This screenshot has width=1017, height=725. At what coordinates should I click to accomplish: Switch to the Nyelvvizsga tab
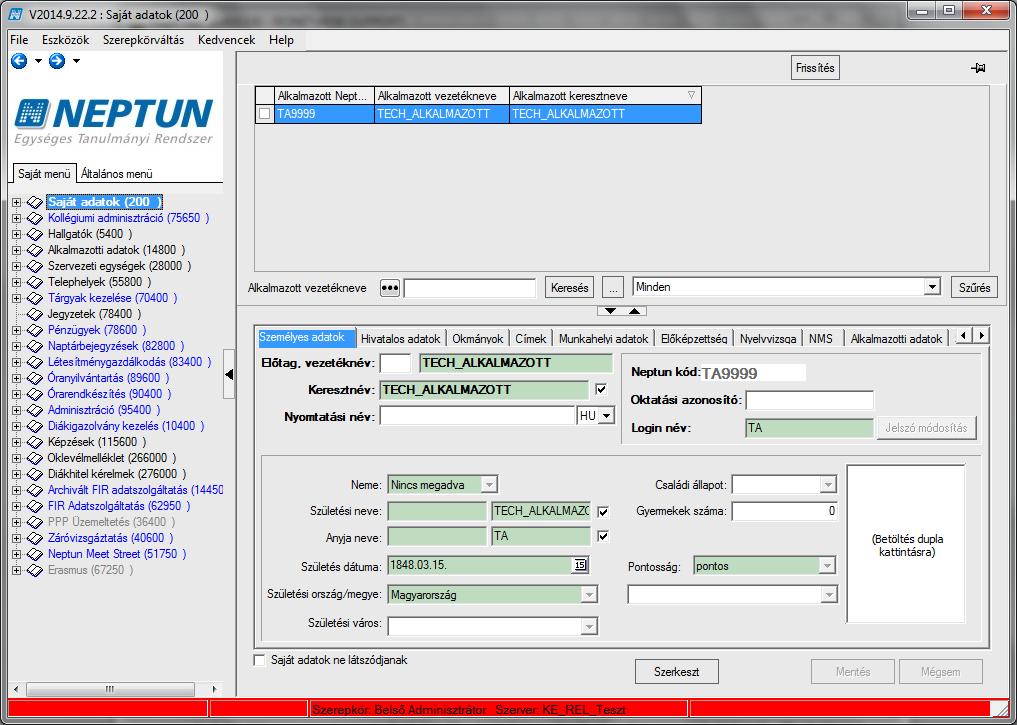tap(768, 339)
